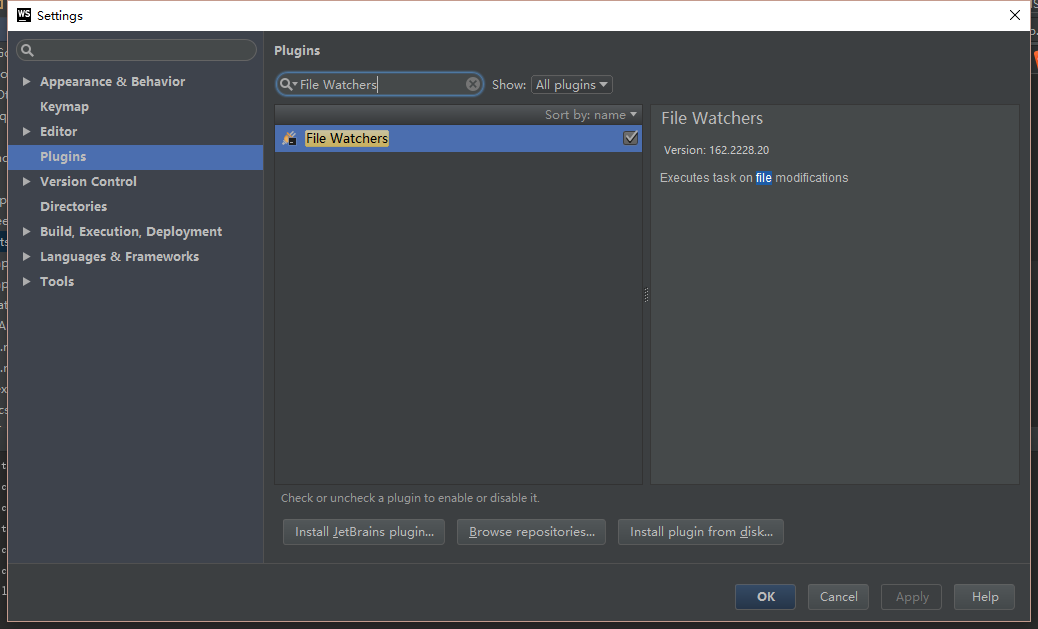Click Install plugin from disk button
This screenshot has height=629, width=1038.
click(701, 532)
